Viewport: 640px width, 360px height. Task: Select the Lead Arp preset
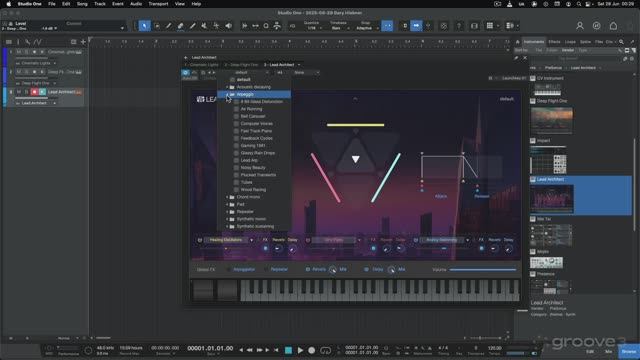coord(249,160)
